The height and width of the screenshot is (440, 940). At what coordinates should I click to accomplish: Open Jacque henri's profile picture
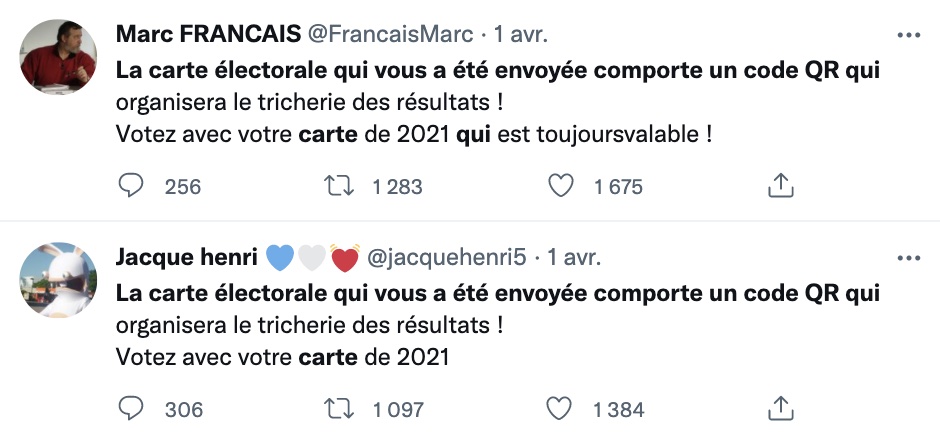(59, 279)
